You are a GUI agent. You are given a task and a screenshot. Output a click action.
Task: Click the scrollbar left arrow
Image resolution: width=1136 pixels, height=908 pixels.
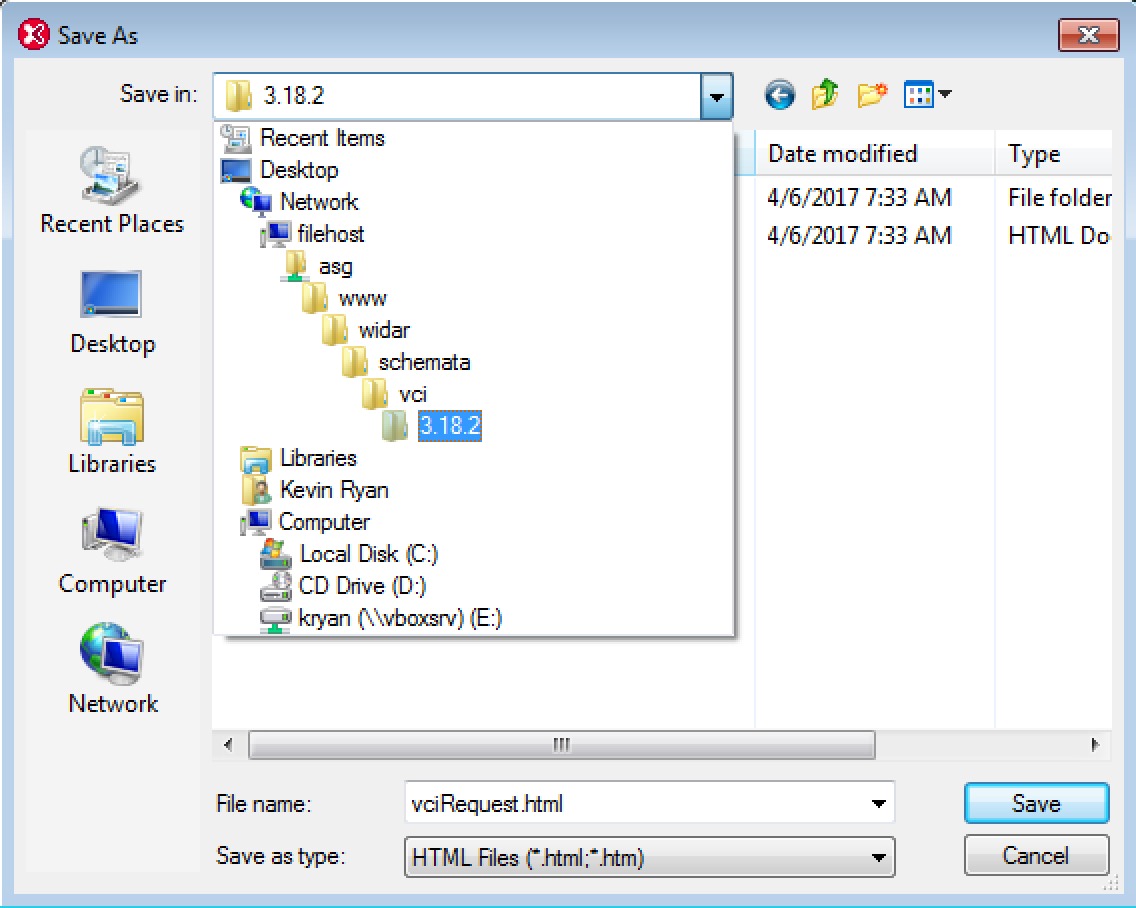coord(228,745)
